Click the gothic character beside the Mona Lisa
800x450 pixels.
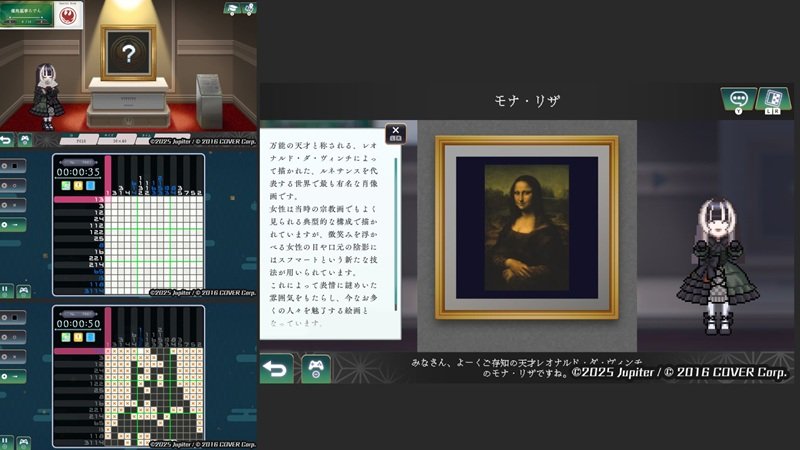tap(718, 267)
